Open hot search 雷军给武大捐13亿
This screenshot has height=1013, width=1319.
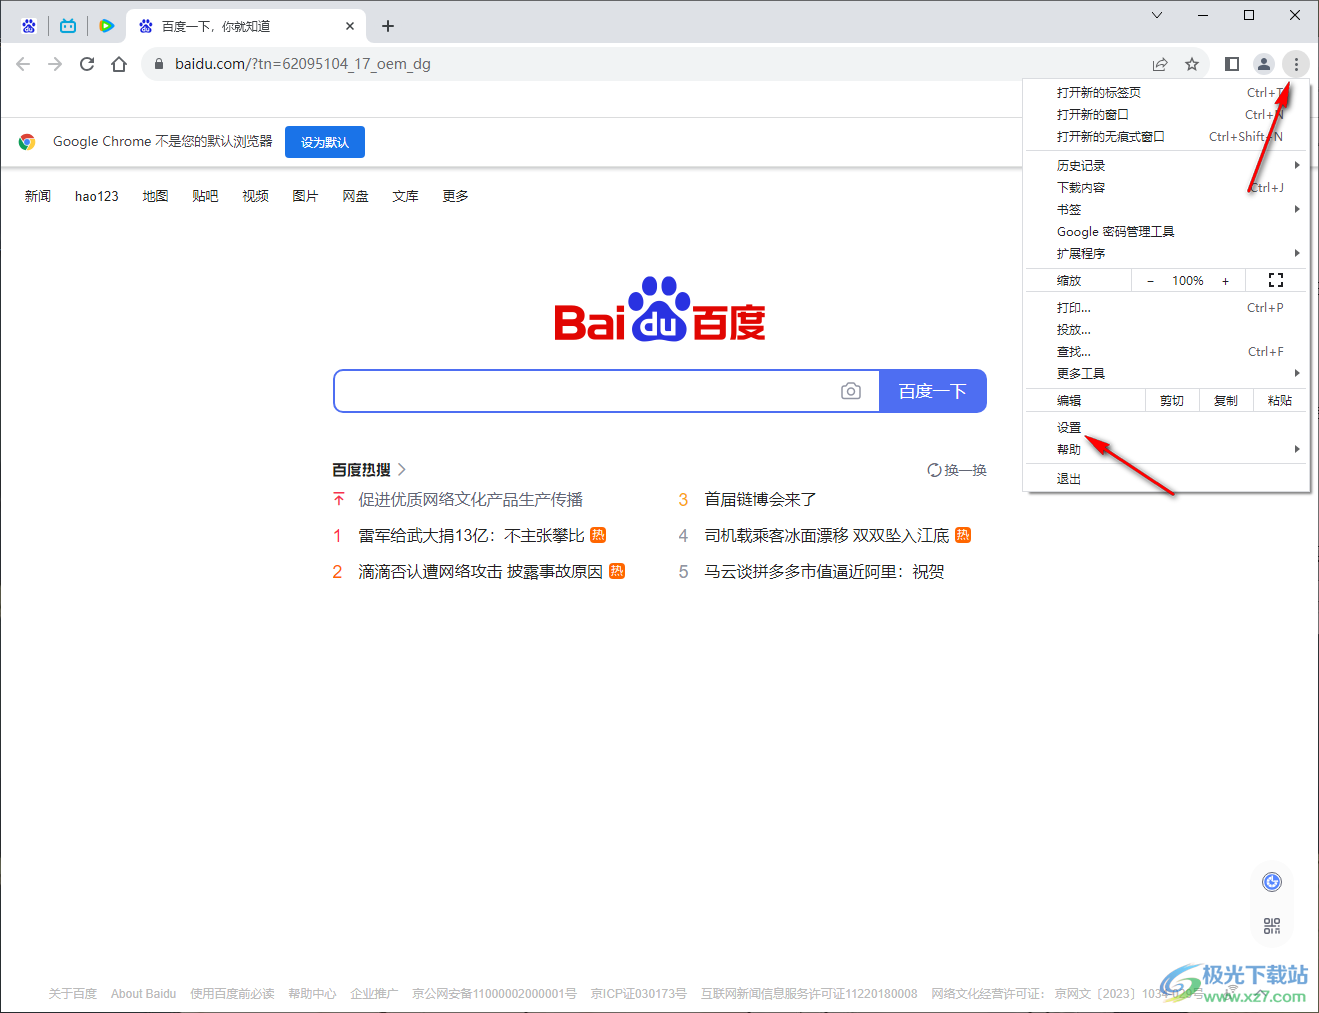472,535
